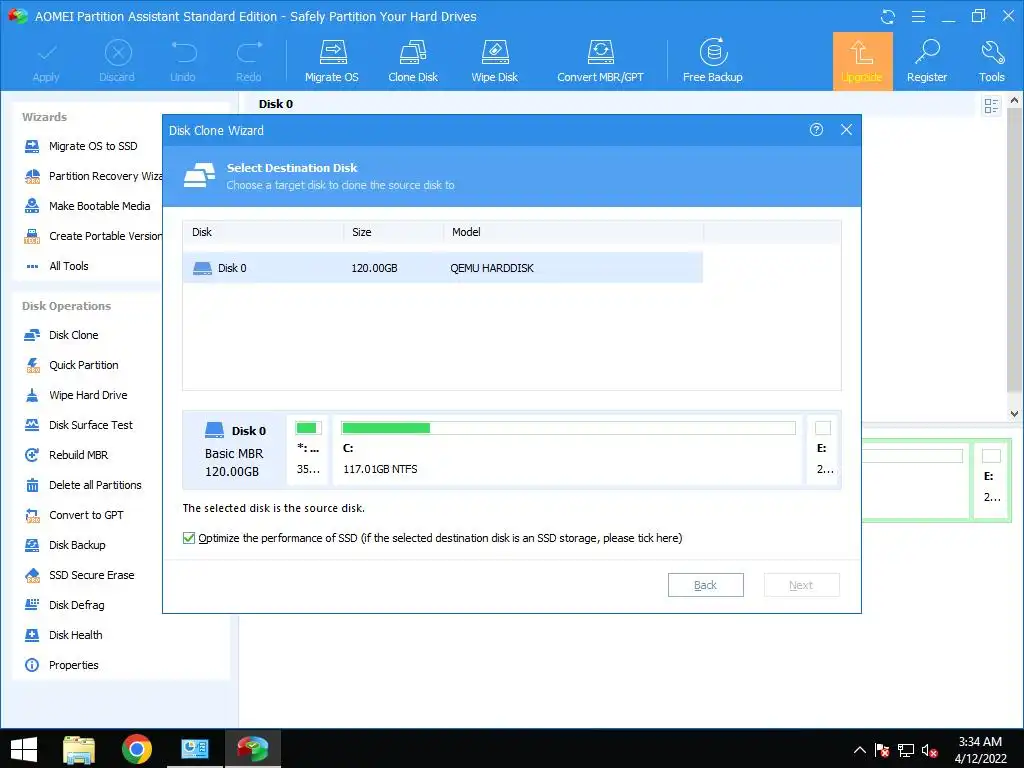The height and width of the screenshot is (768, 1024).
Task: Open Free Backup in toolbar
Action: (712, 61)
